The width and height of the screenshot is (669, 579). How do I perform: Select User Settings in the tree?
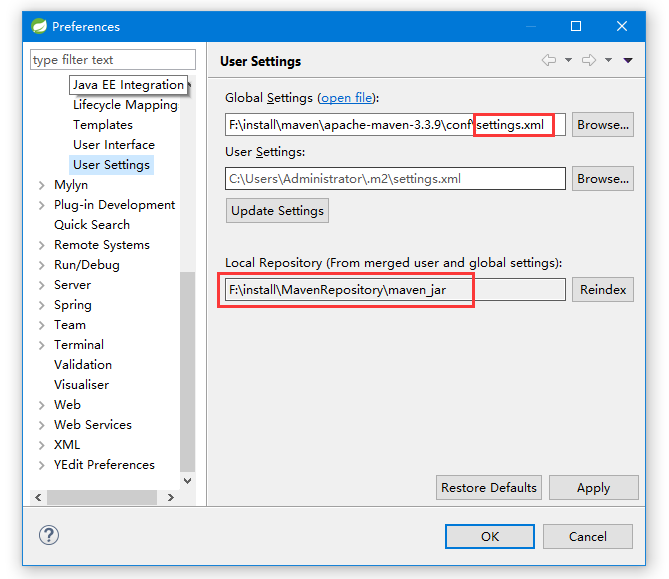pyautogui.click(x=111, y=165)
